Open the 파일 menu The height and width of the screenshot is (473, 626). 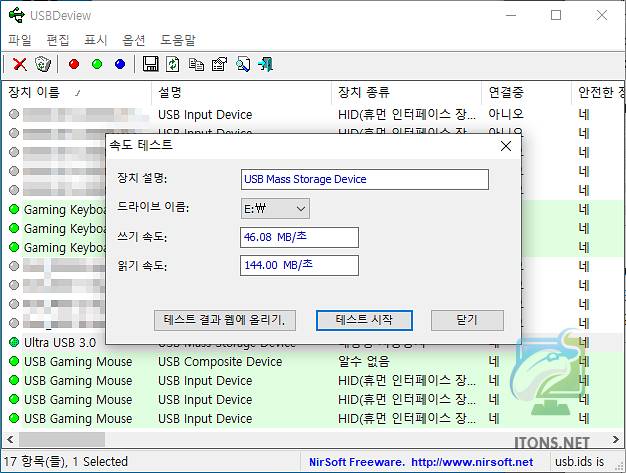pyautogui.click(x=20, y=40)
